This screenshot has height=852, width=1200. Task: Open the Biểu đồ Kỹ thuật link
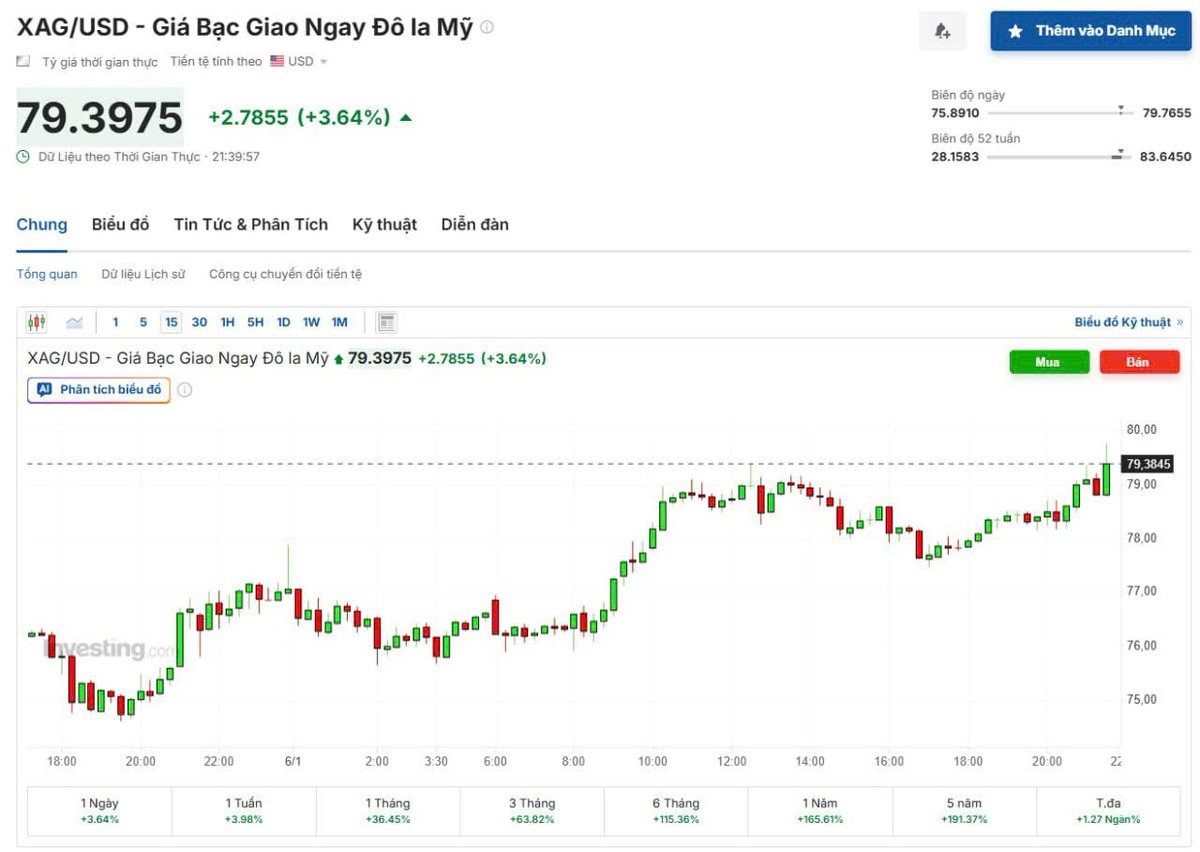1129,322
